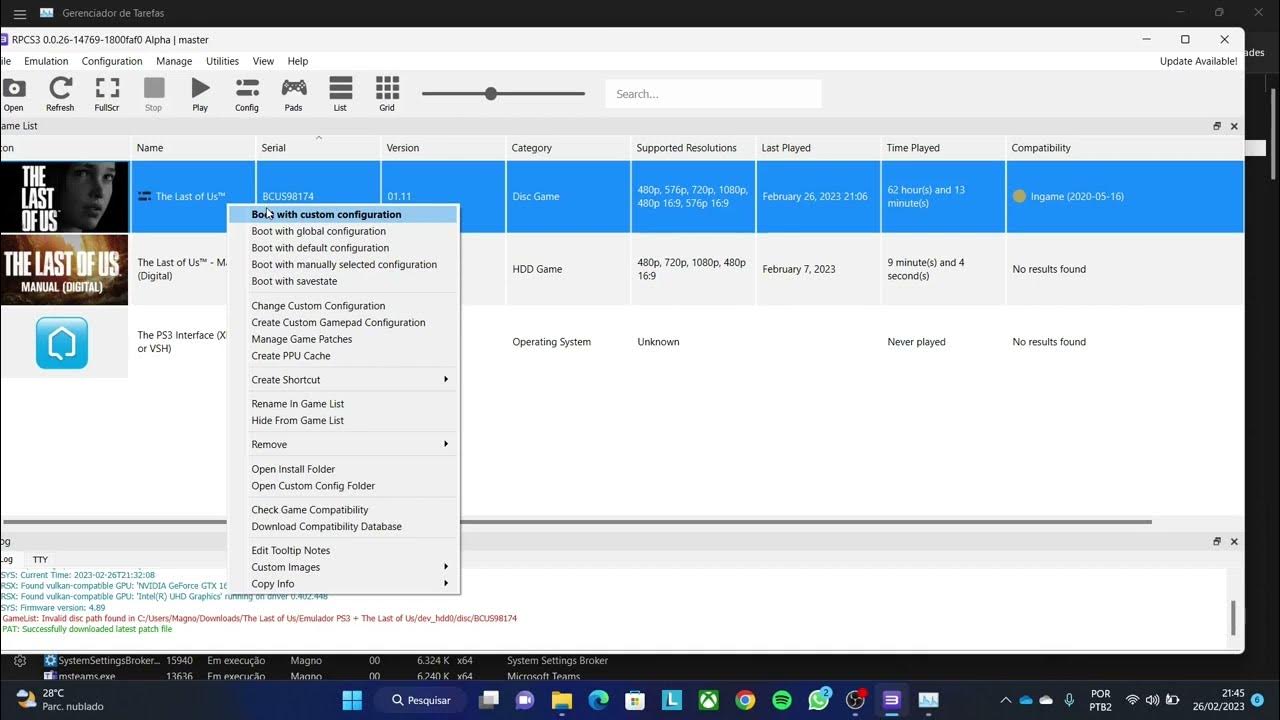Open the Utilities menu
The image size is (1280, 720).
[x=222, y=61]
